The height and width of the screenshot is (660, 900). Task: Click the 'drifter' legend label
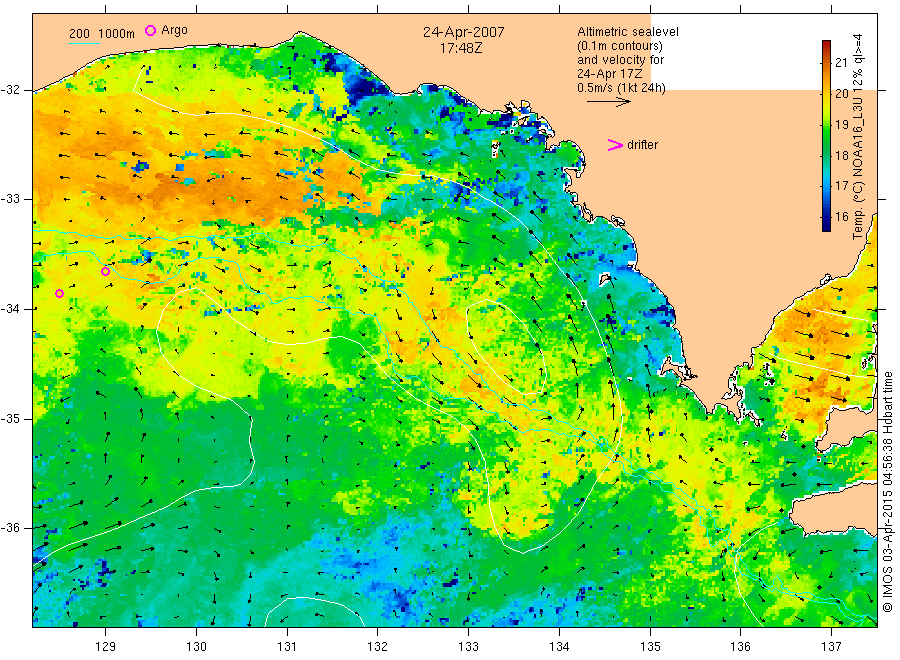pyautogui.click(x=642, y=145)
